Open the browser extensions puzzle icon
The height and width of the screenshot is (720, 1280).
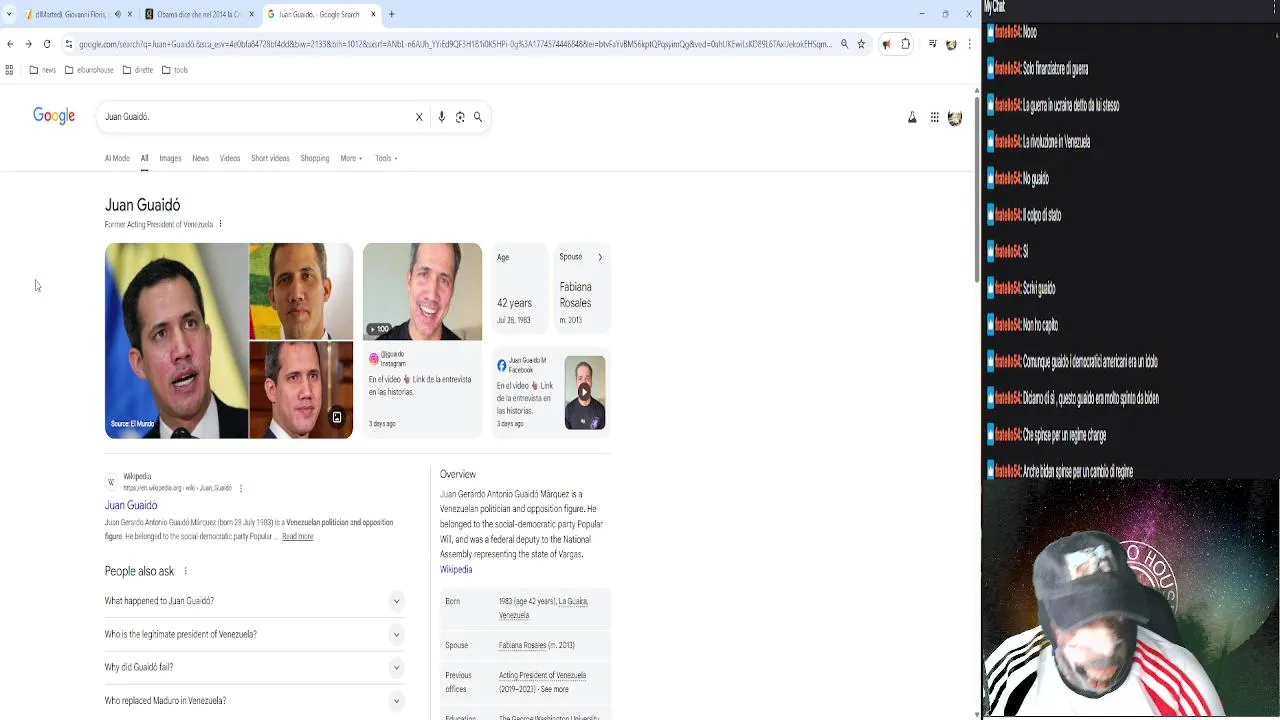pyautogui.click(x=906, y=44)
